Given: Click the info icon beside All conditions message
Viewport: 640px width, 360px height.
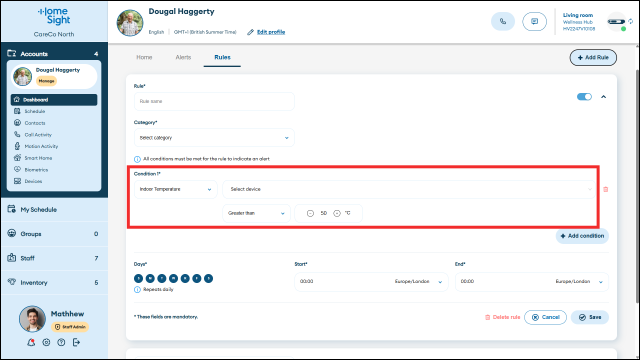Looking at the screenshot, I should click(137, 159).
